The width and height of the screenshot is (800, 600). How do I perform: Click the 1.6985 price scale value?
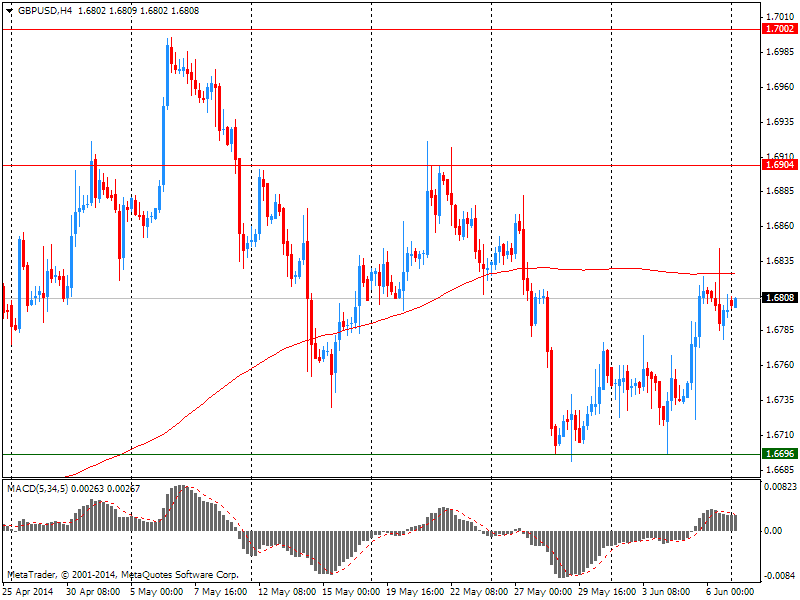click(780, 52)
